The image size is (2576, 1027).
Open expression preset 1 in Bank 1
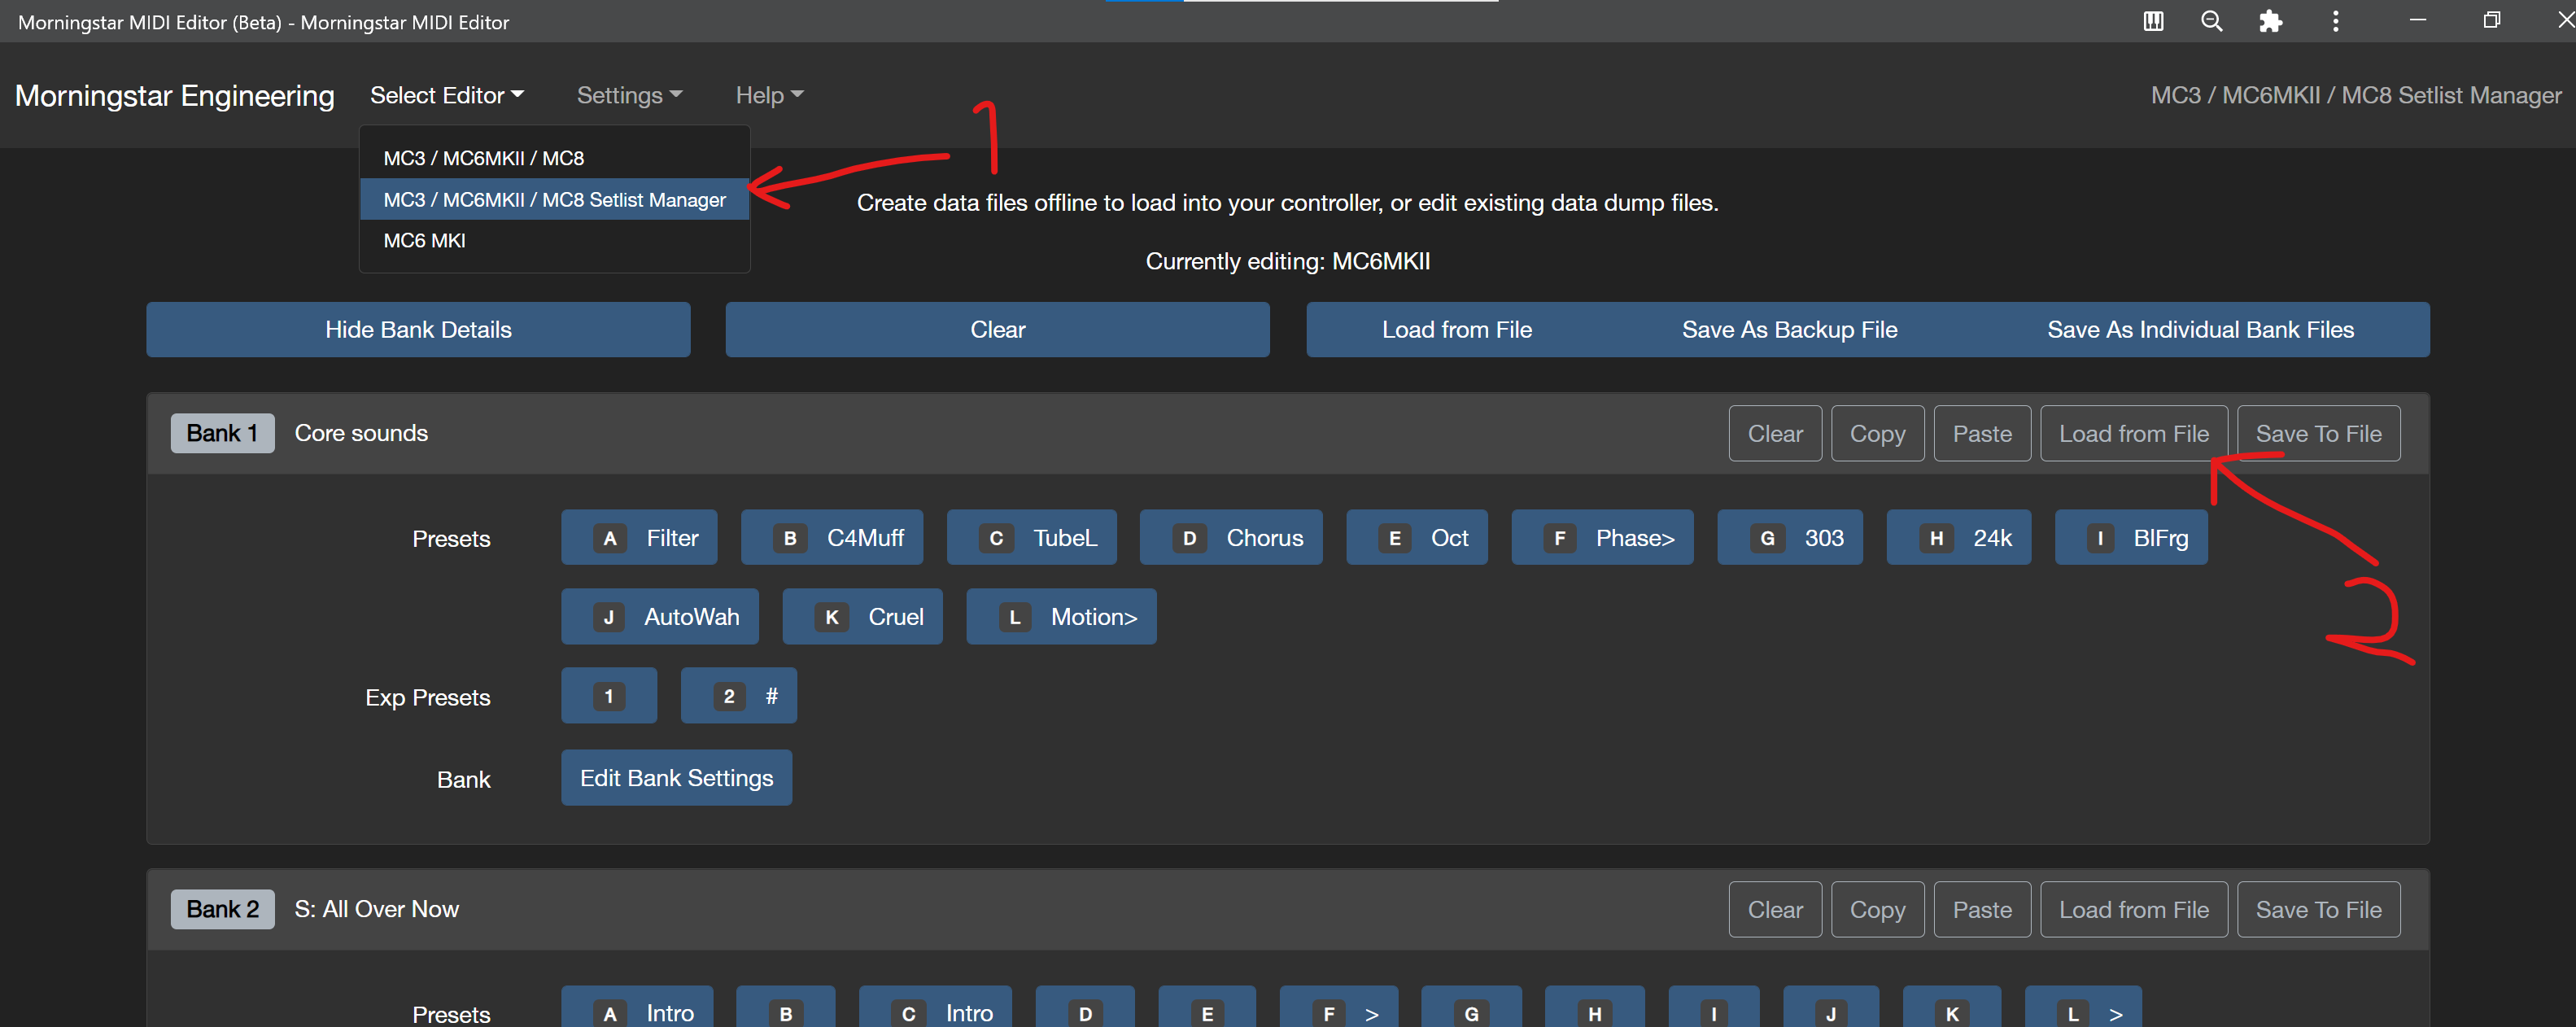tap(608, 695)
